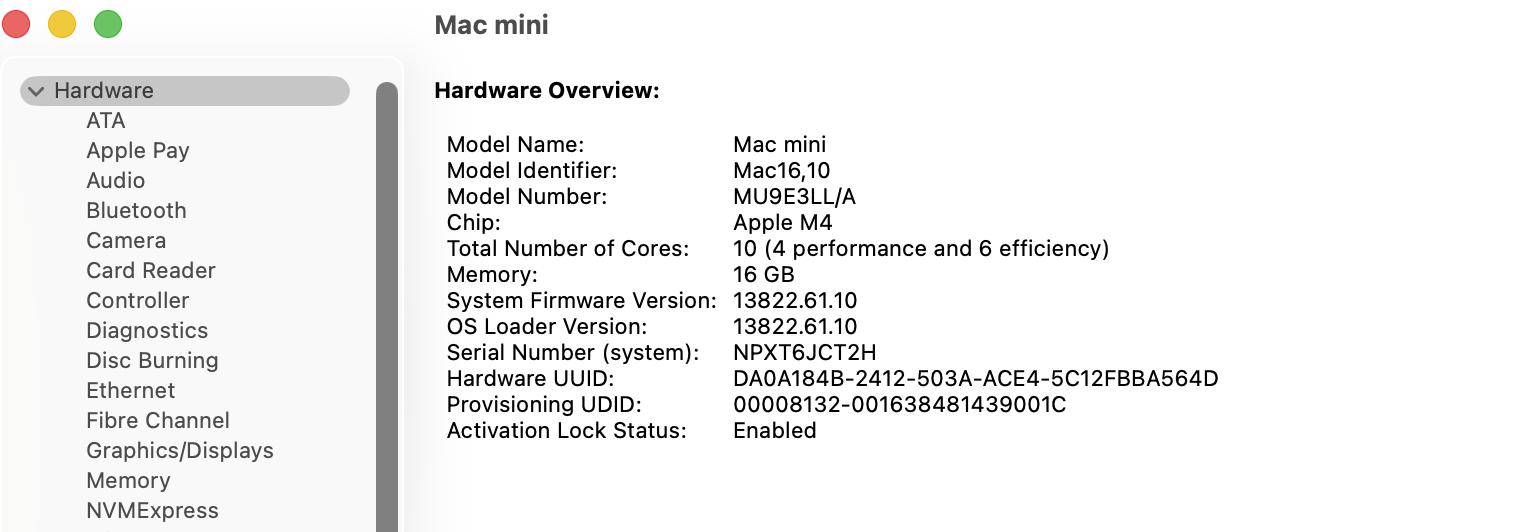Select Diagnostics in the sidebar

[x=147, y=331]
